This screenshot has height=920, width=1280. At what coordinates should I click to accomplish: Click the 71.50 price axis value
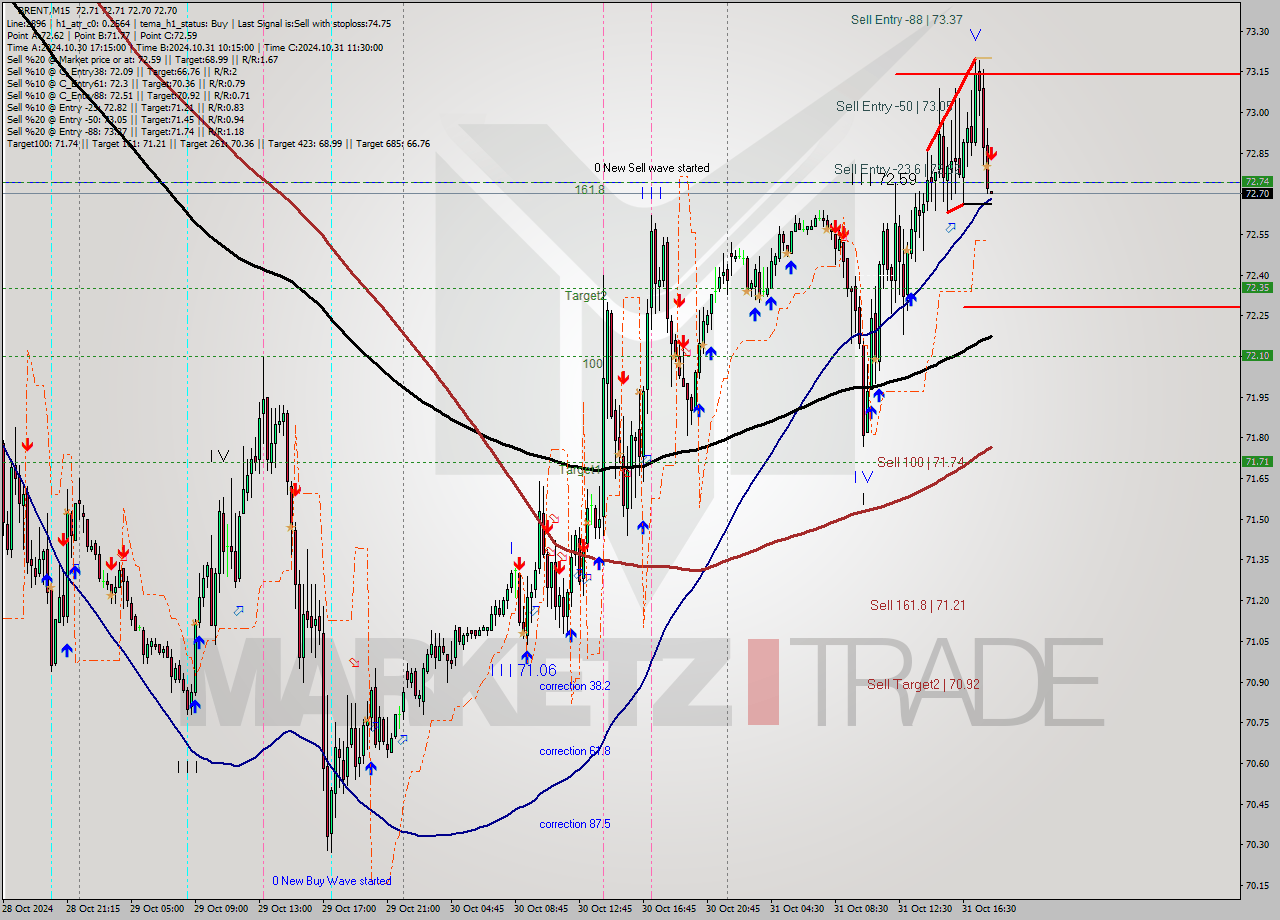click(x=1257, y=519)
